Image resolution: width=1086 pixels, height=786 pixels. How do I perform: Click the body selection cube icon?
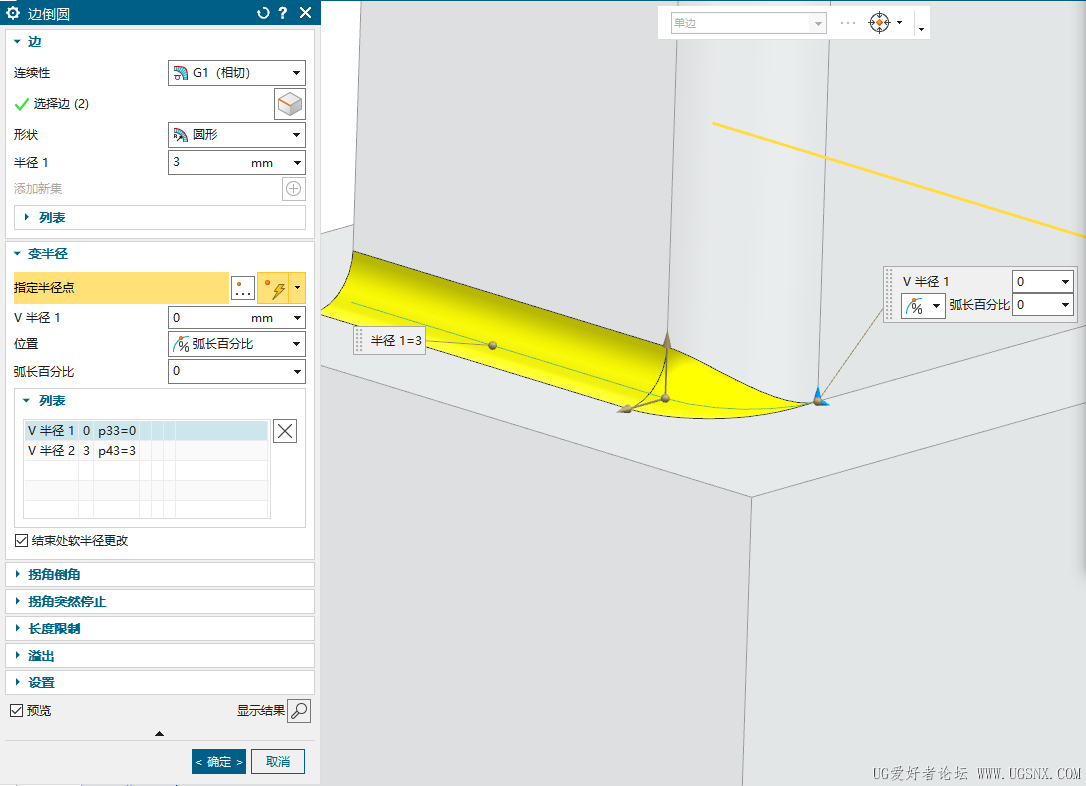[x=290, y=105]
